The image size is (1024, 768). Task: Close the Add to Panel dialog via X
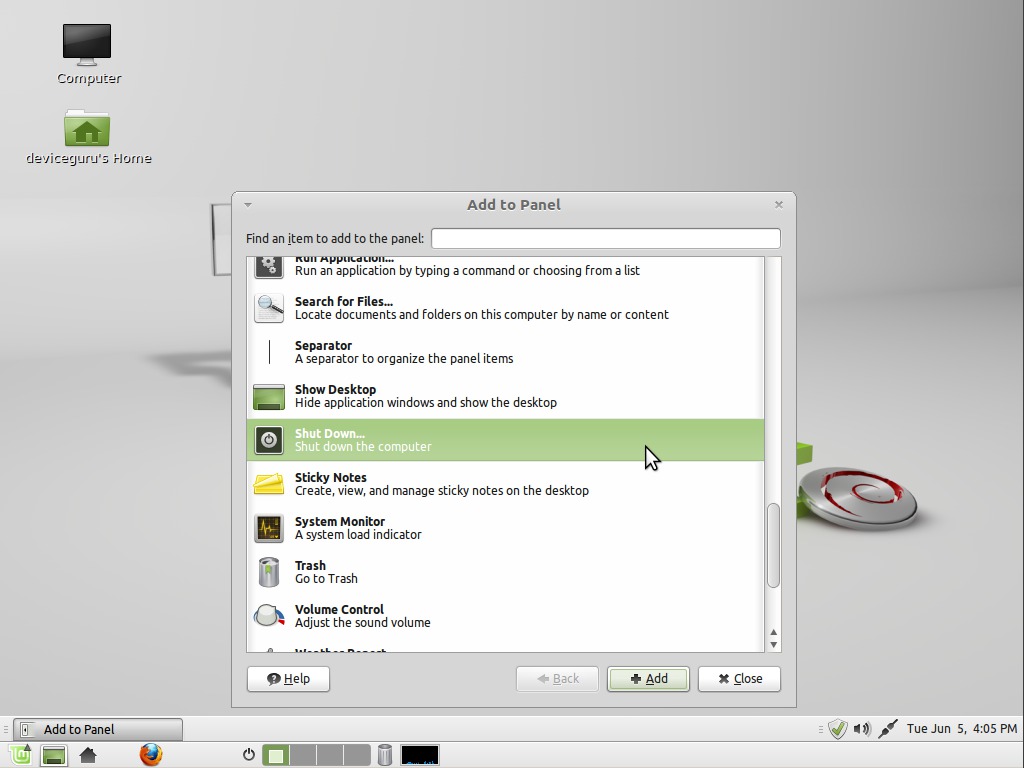coord(778,204)
